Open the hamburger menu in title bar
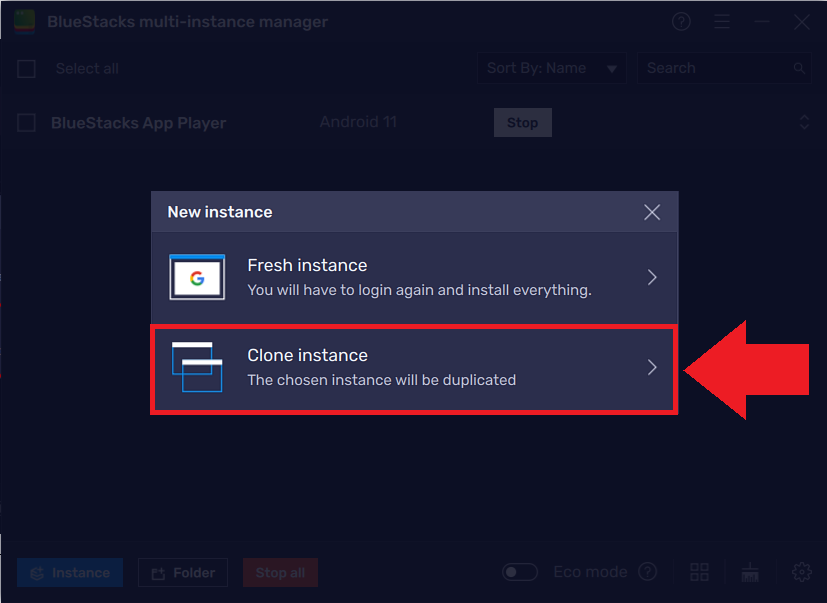 tap(722, 21)
